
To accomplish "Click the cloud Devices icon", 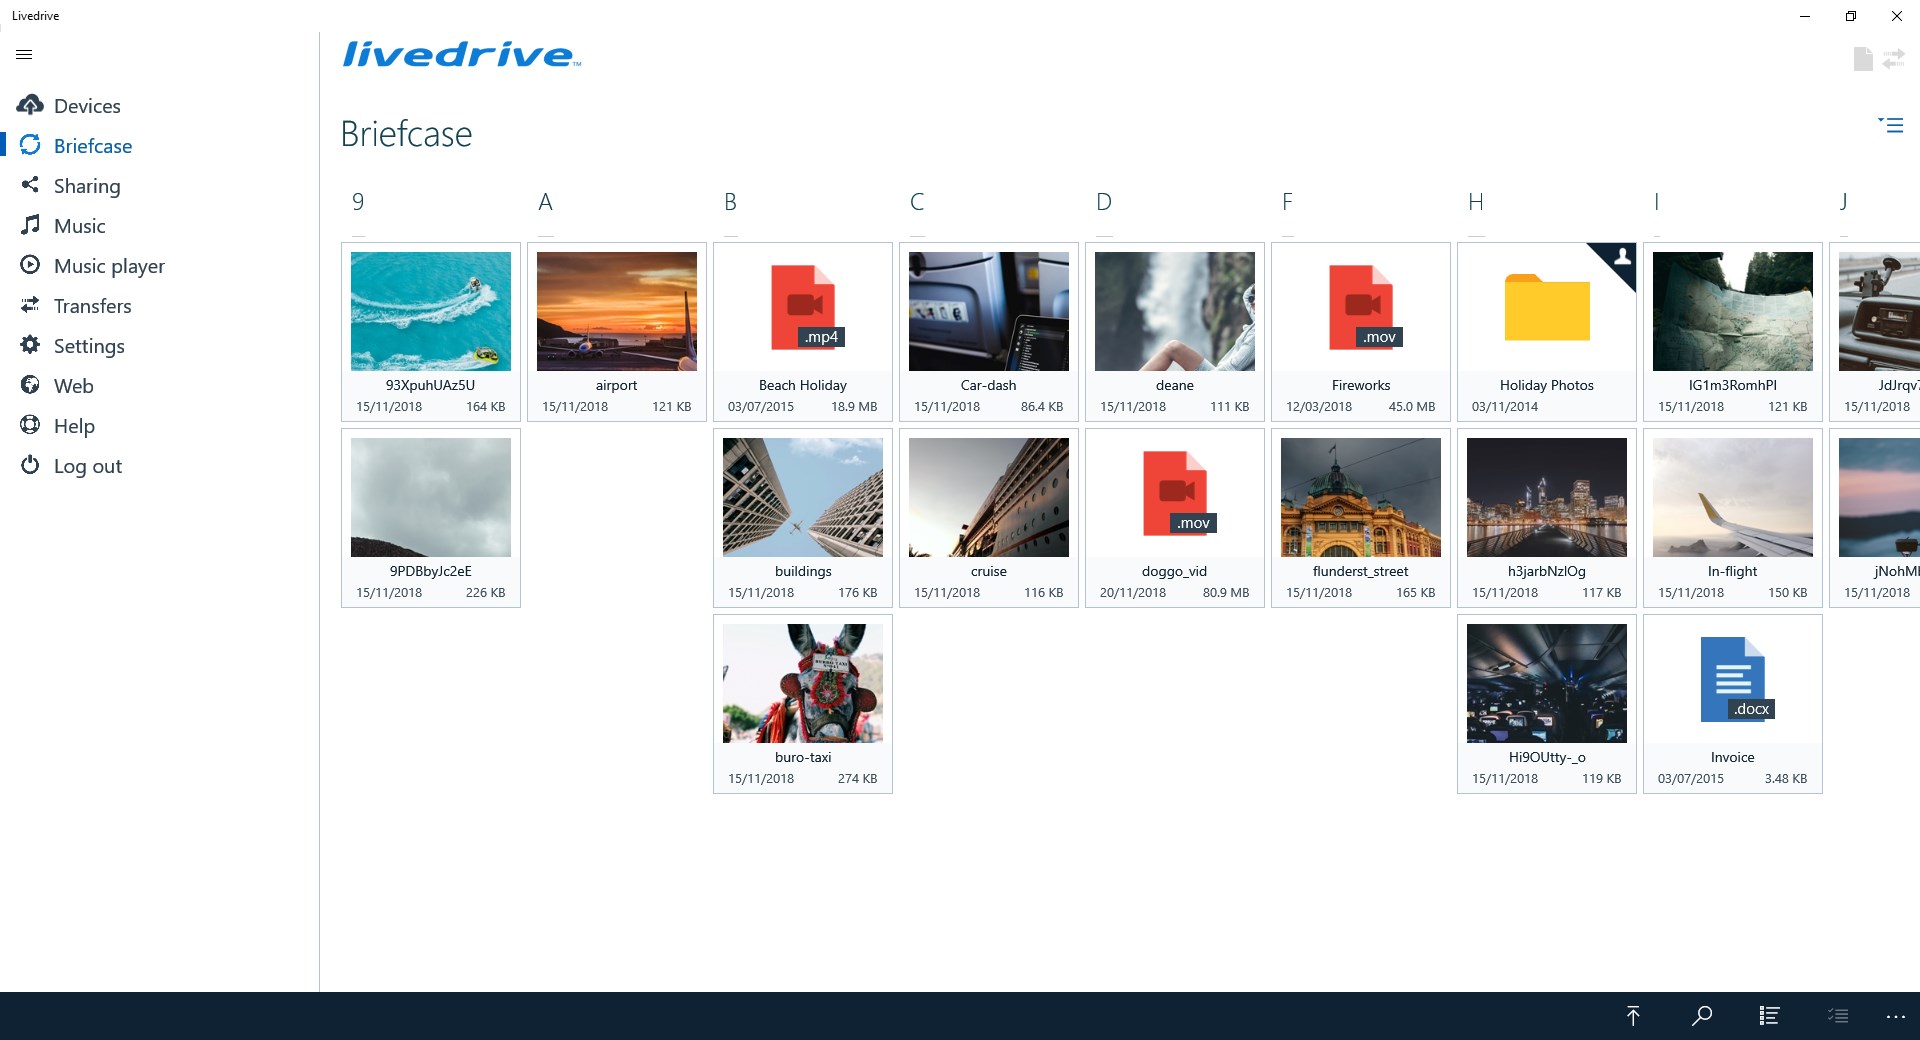I will (30, 105).
